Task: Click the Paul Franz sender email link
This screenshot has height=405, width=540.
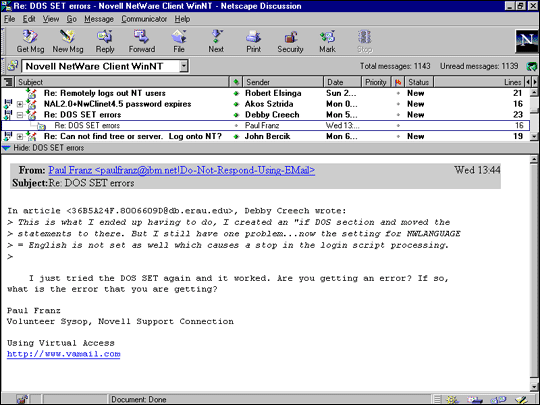Action: [x=181, y=170]
